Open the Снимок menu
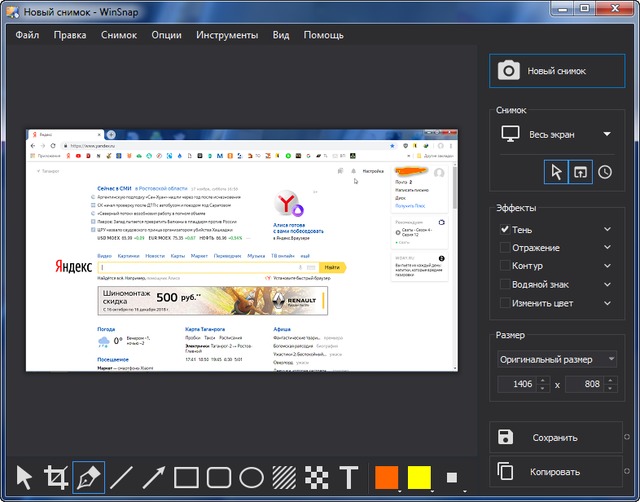Screen dimensions: 640x502 pyautogui.click(x=119, y=35)
